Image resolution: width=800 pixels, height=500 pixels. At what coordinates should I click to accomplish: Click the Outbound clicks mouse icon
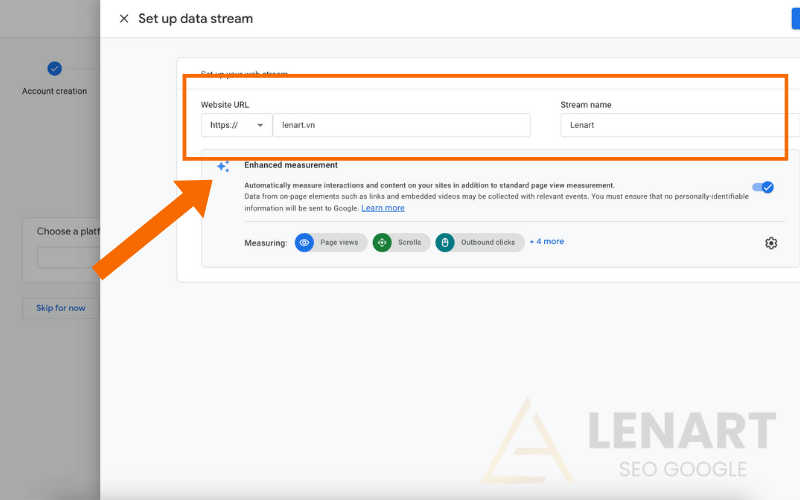pyautogui.click(x=444, y=242)
